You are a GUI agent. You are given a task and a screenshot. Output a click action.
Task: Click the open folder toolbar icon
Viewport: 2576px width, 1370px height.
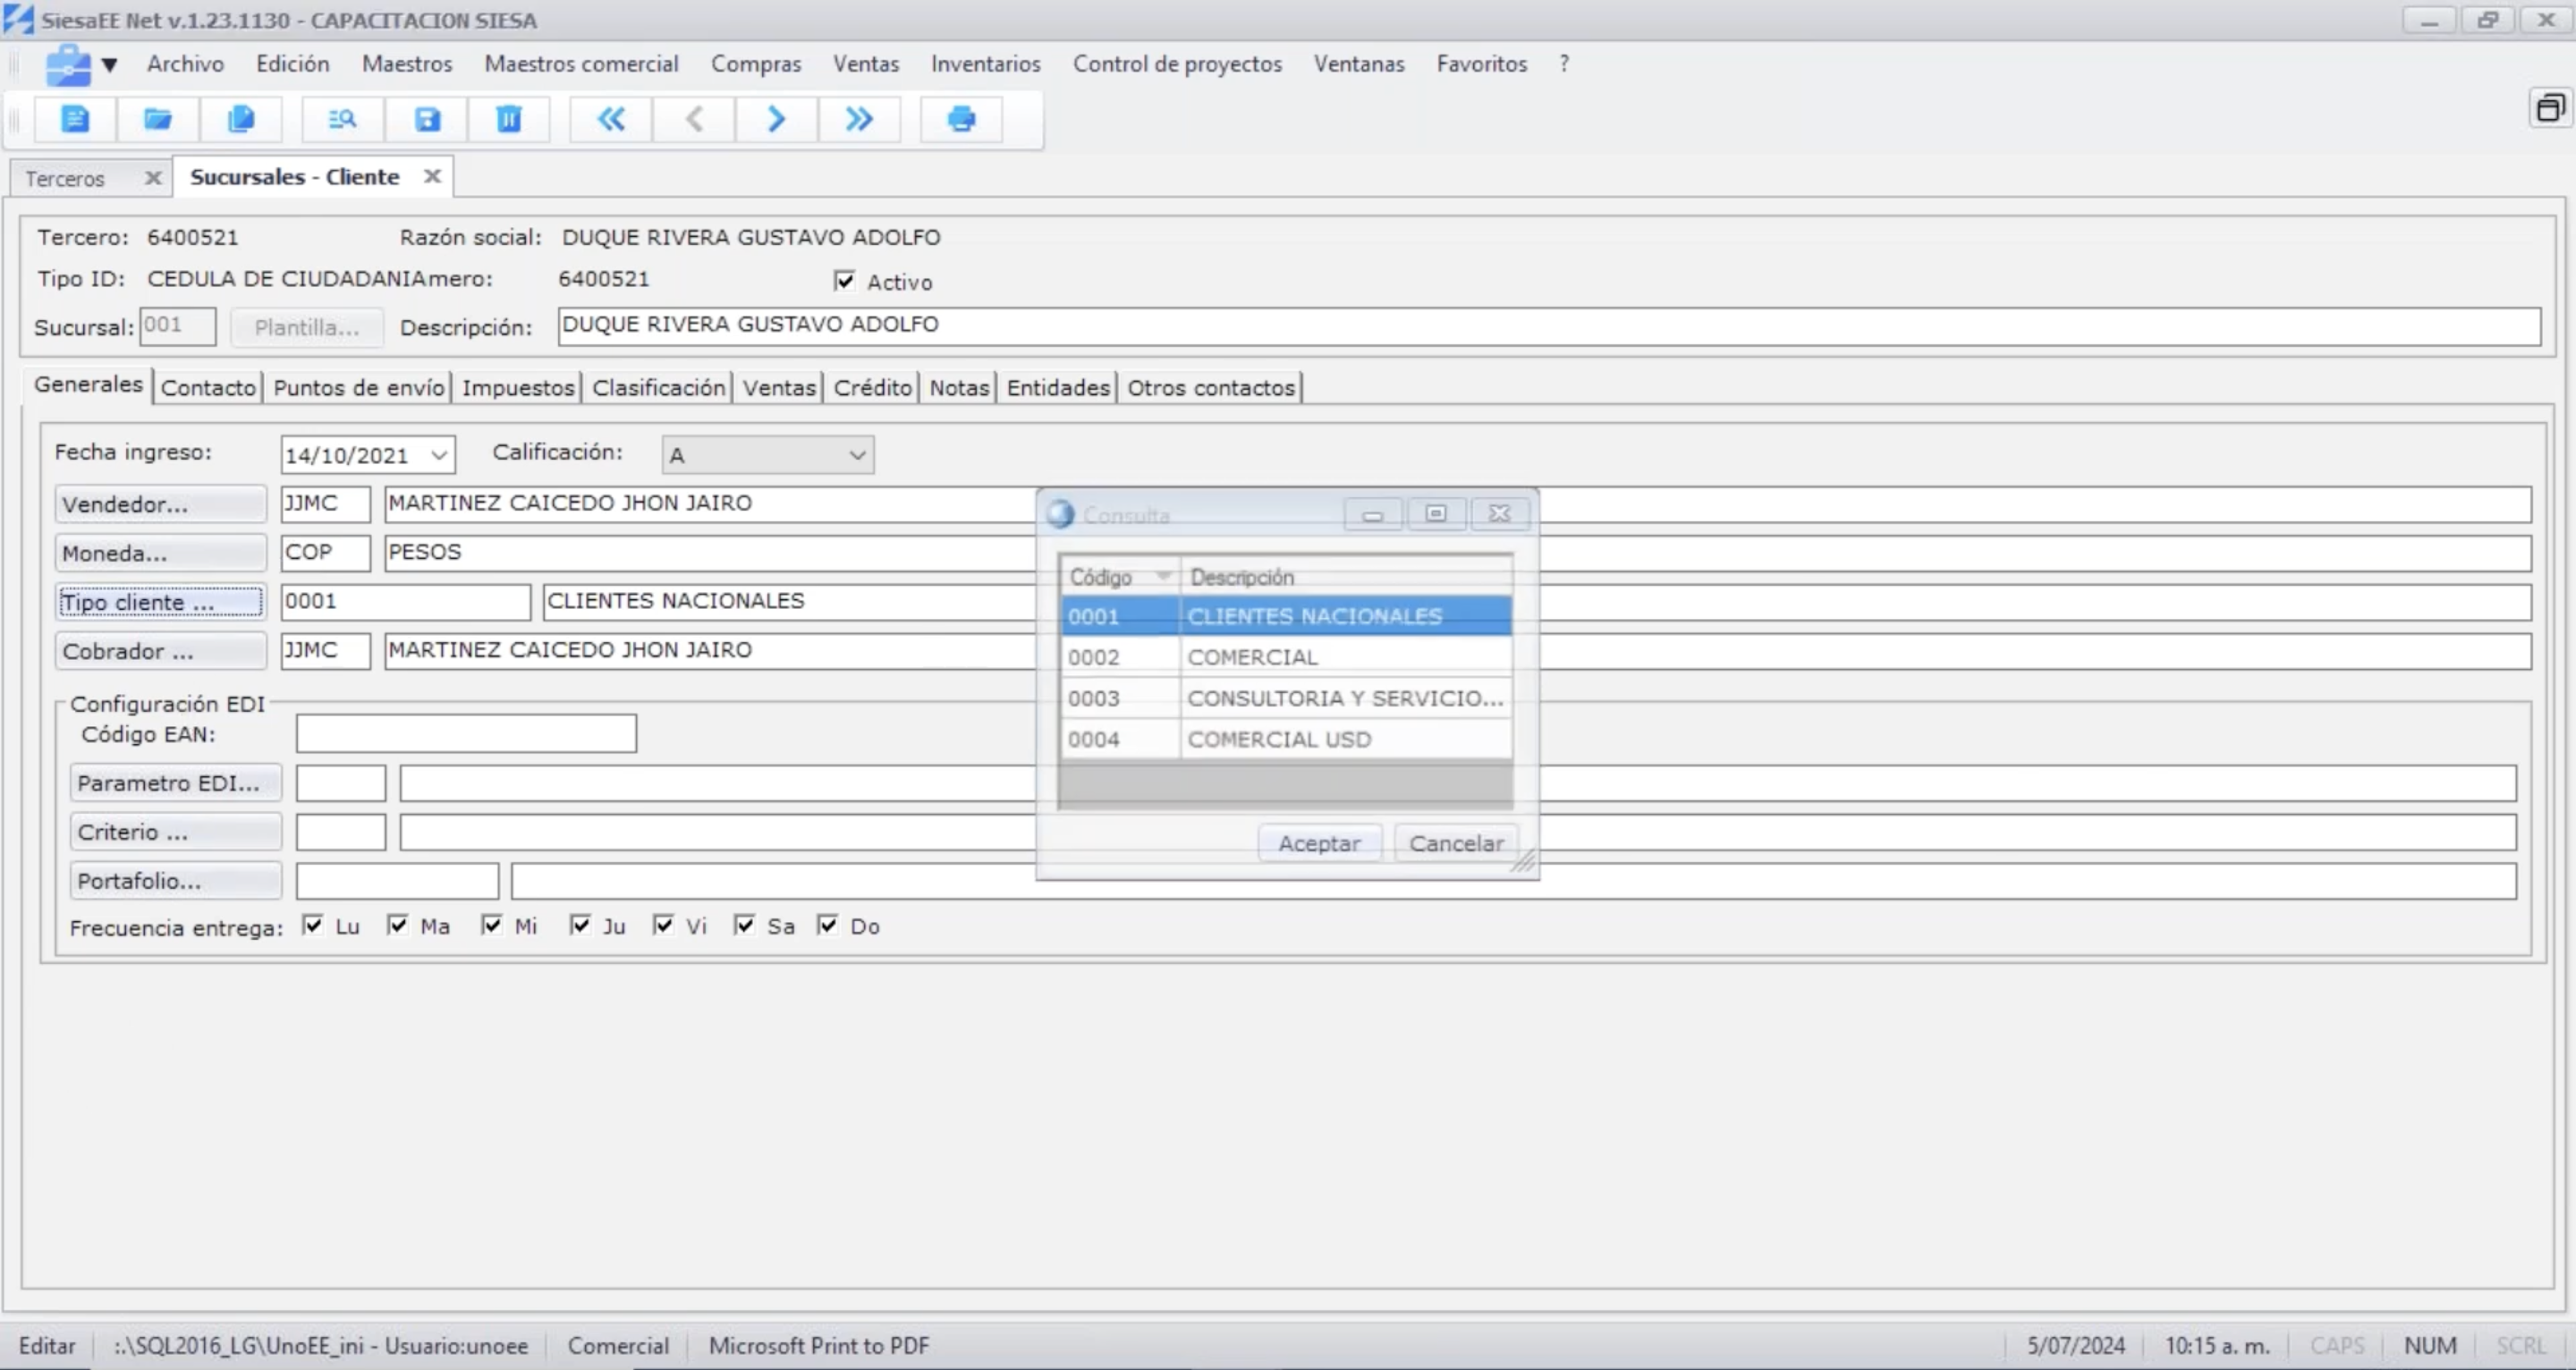point(158,120)
